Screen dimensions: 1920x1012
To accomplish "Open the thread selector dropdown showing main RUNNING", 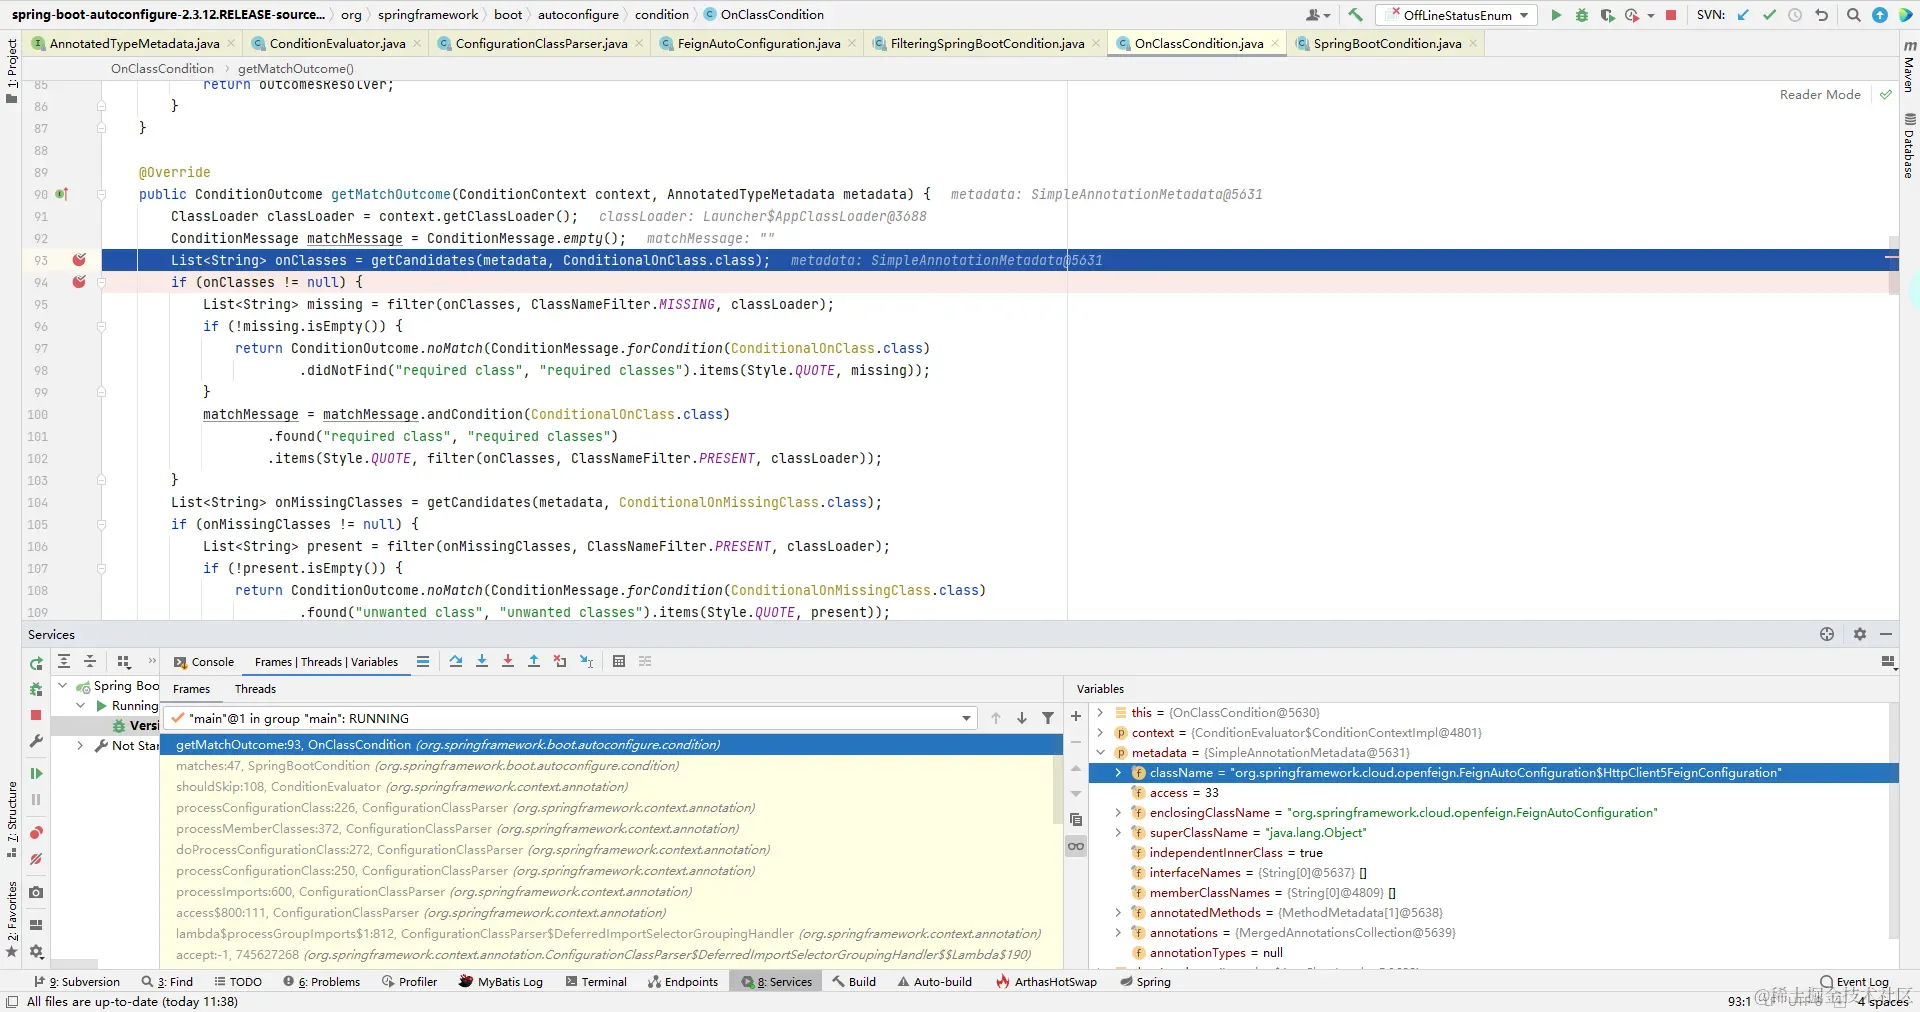I will 571,718.
